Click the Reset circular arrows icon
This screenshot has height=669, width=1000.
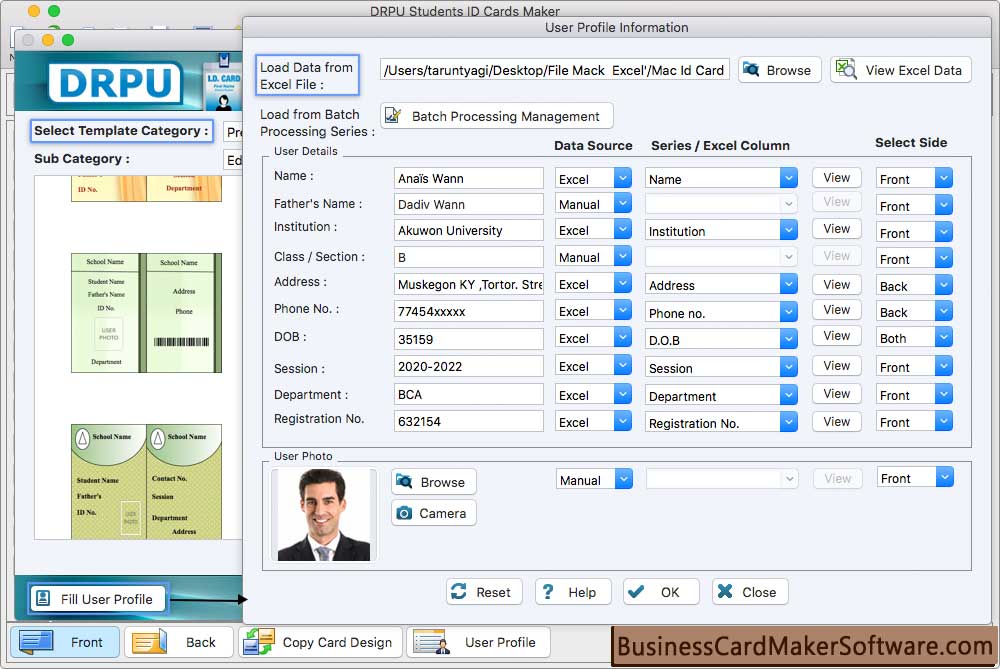(459, 591)
